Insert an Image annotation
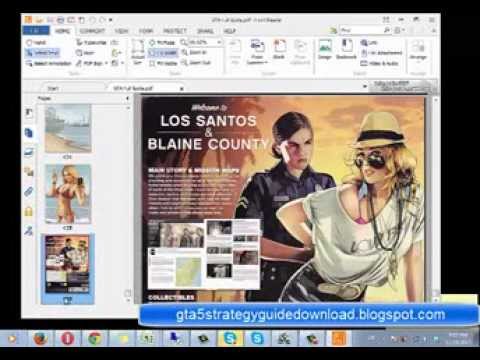The width and height of the screenshot is (480, 360). point(325,49)
